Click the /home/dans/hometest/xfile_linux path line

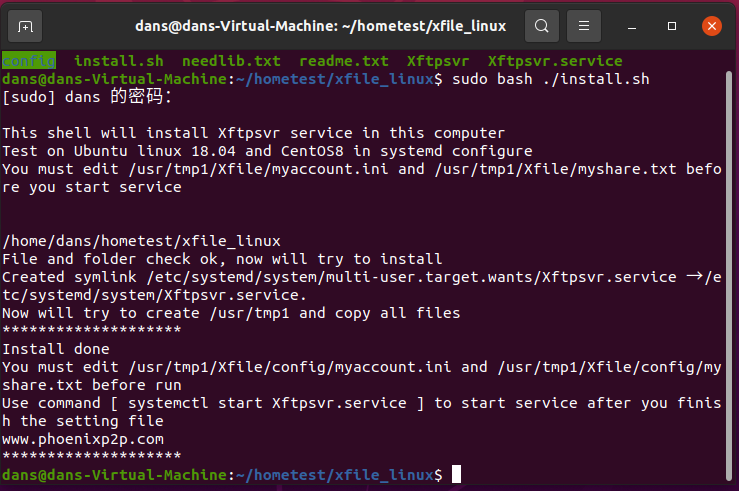tap(142, 241)
